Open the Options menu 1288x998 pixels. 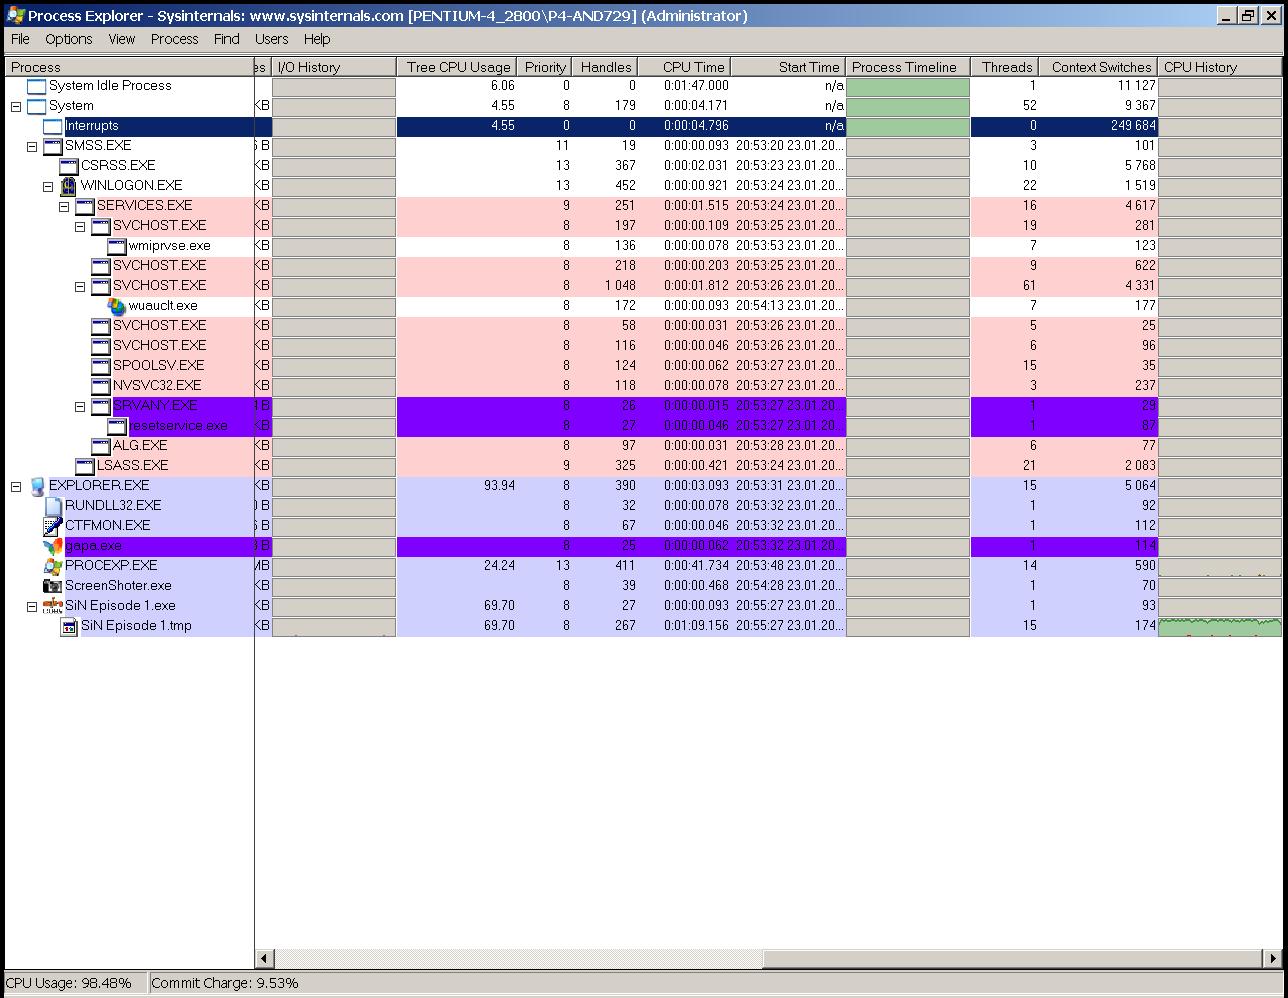click(69, 39)
